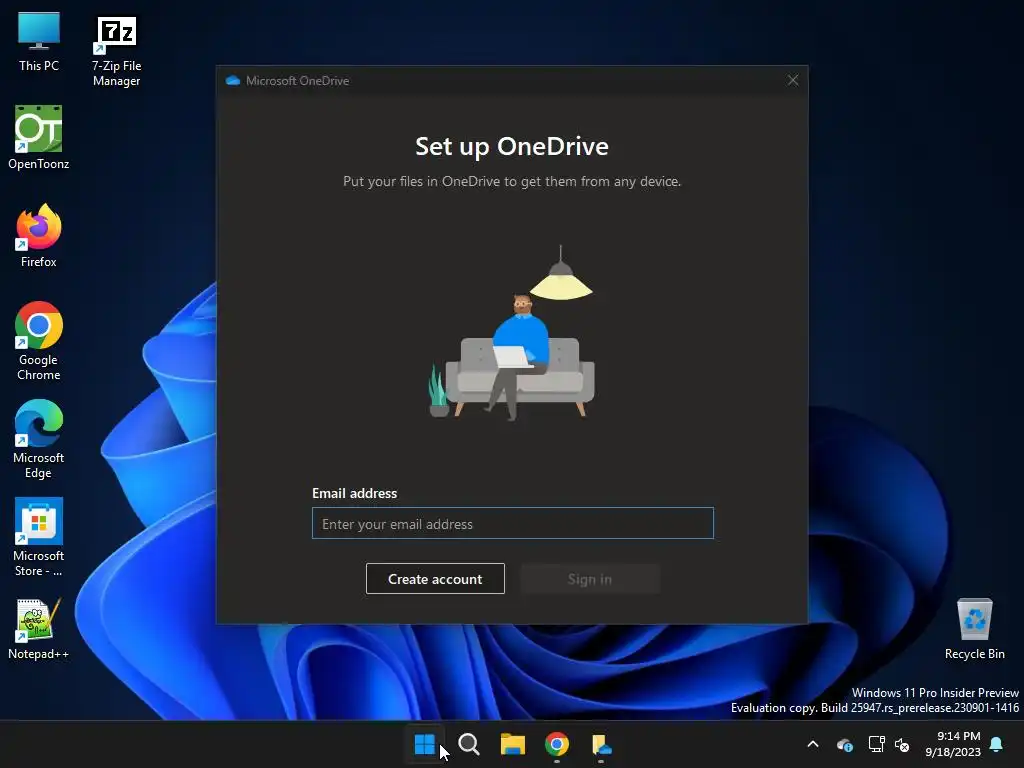Open File Explorer from taskbar
Screen dimensions: 1024x768
pos(513,744)
